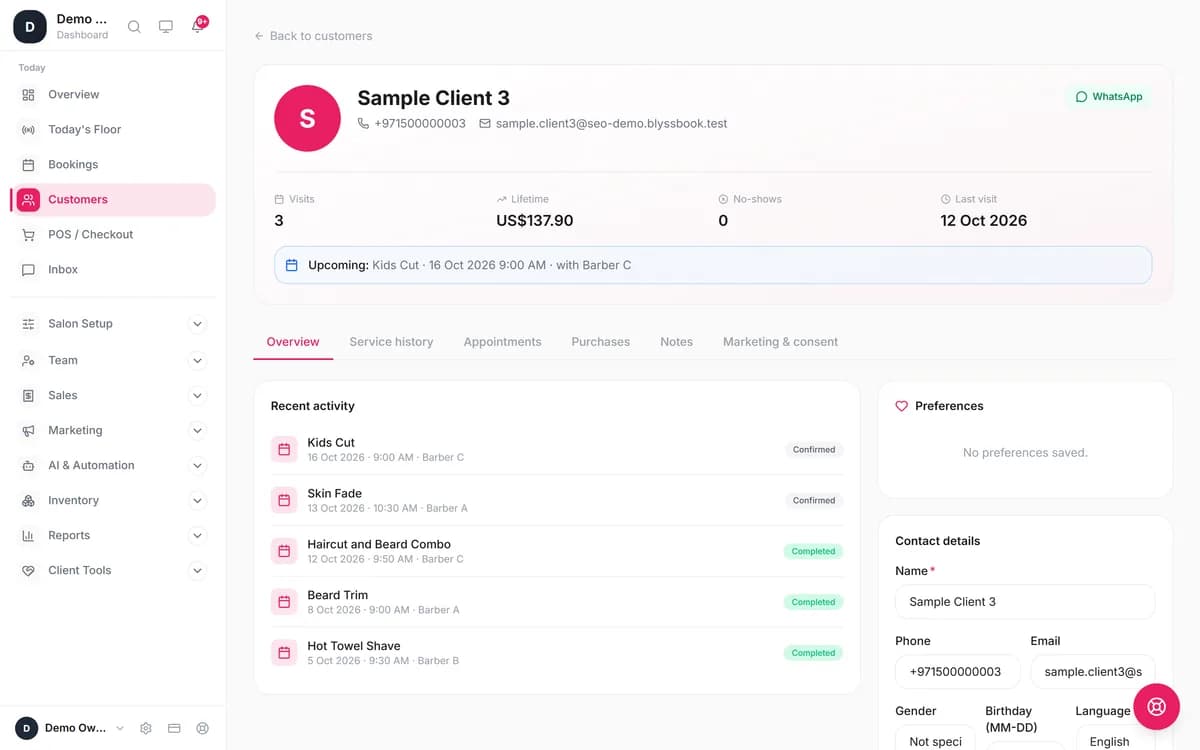The width and height of the screenshot is (1200, 750).
Task: Go back to customers list
Action: 313,36
